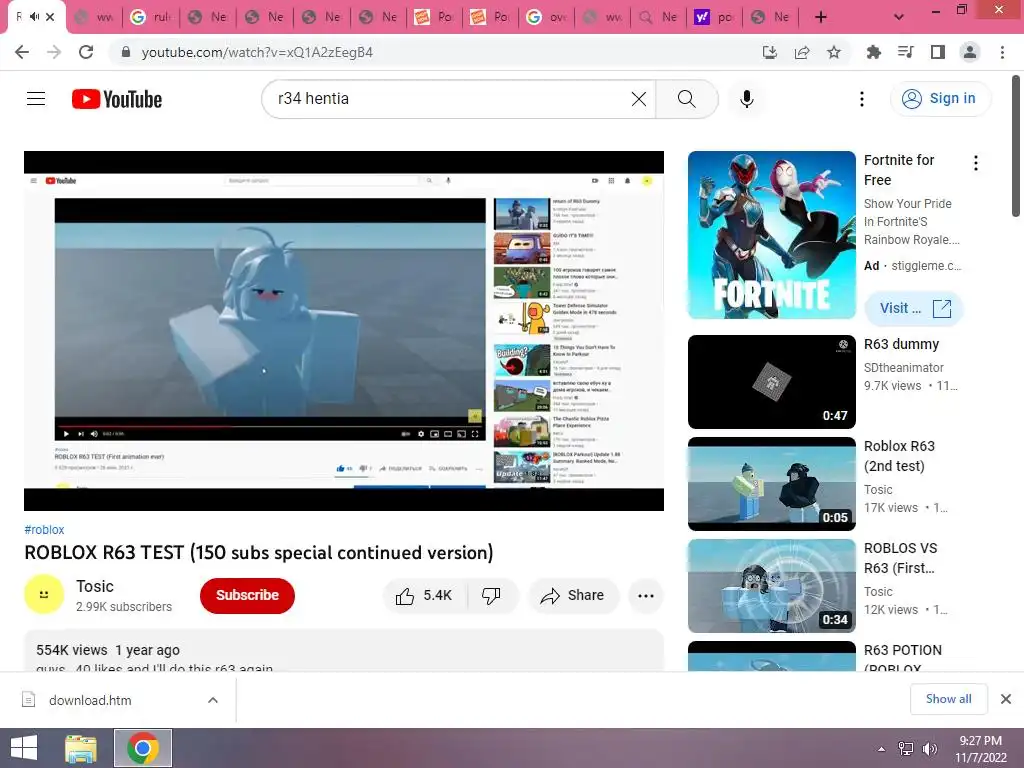This screenshot has width=1024, height=768.
Task: Open the volume tray icon
Action: 929,749
